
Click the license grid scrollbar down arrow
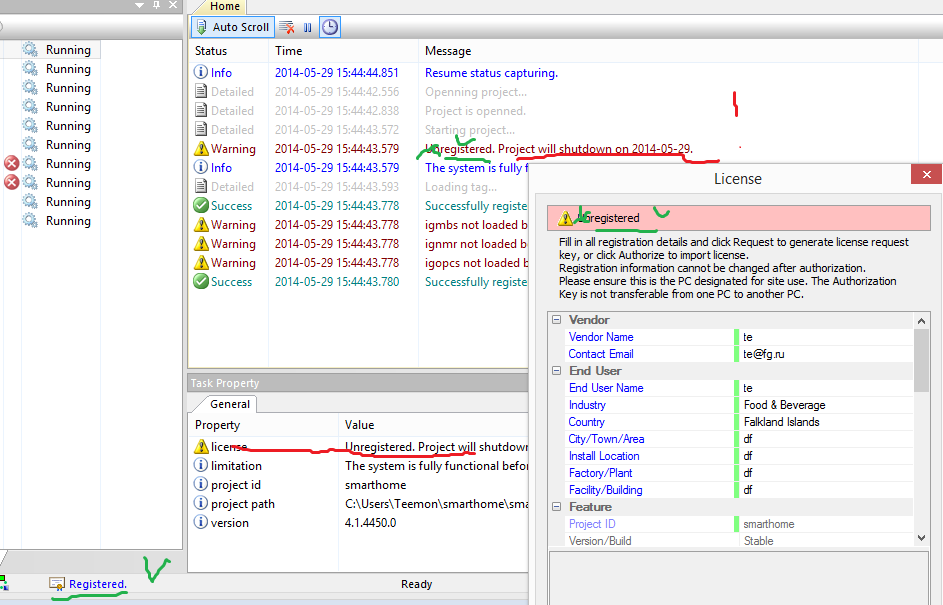[x=921, y=538]
